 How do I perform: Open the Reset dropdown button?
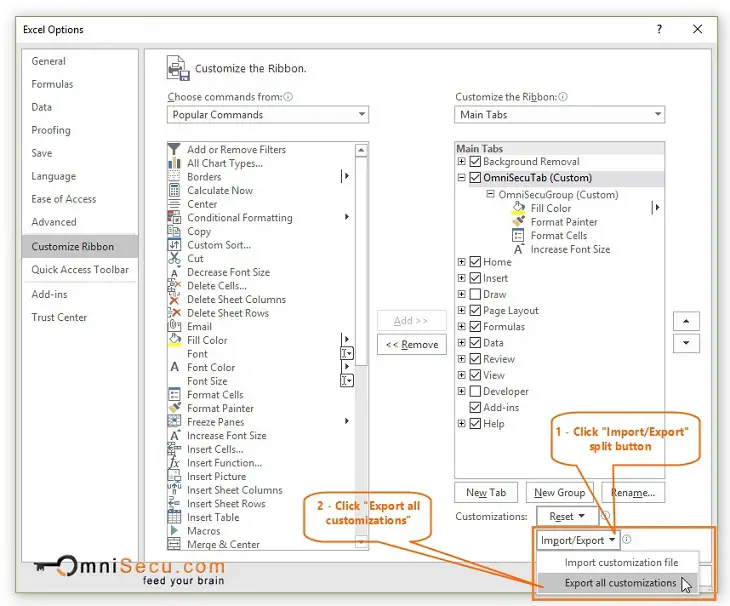coord(567,516)
